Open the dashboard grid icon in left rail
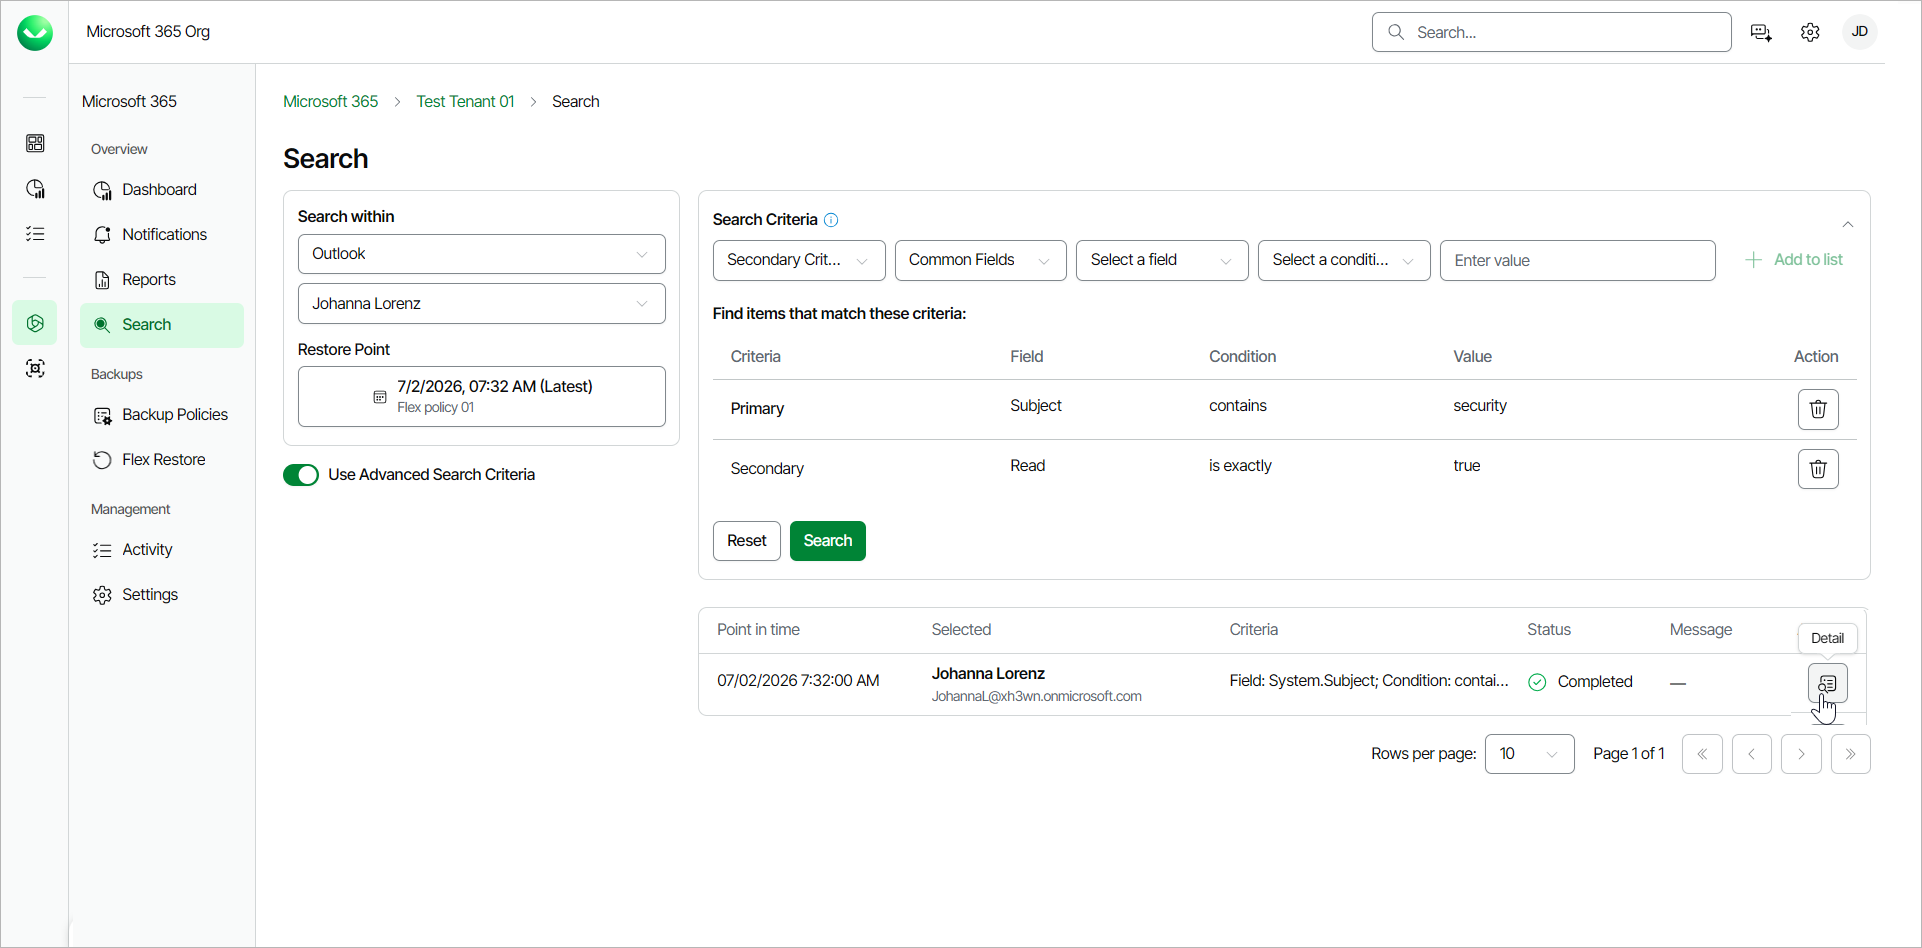 pyautogui.click(x=35, y=143)
